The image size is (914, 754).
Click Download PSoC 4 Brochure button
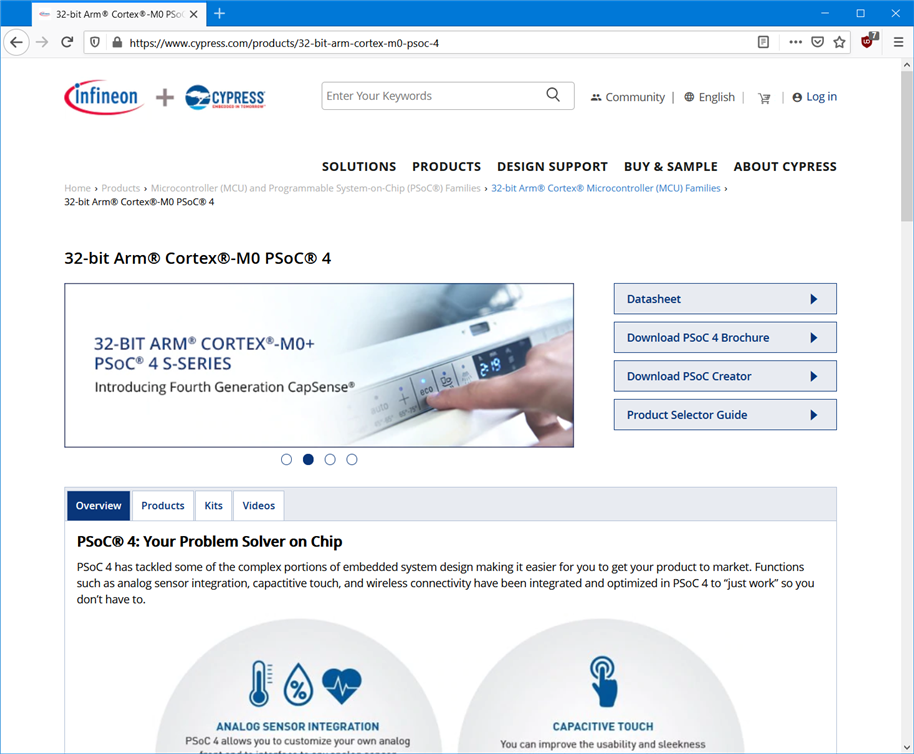[725, 337]
